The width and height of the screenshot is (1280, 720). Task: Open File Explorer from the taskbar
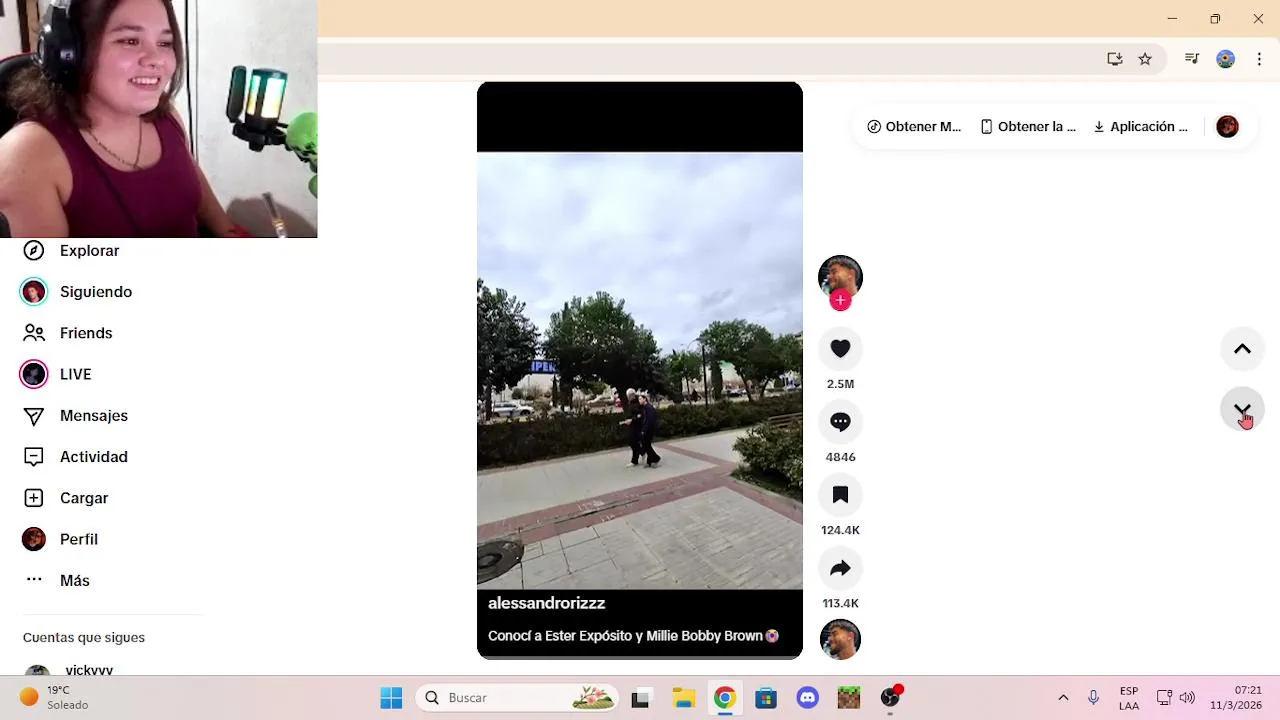683,698
